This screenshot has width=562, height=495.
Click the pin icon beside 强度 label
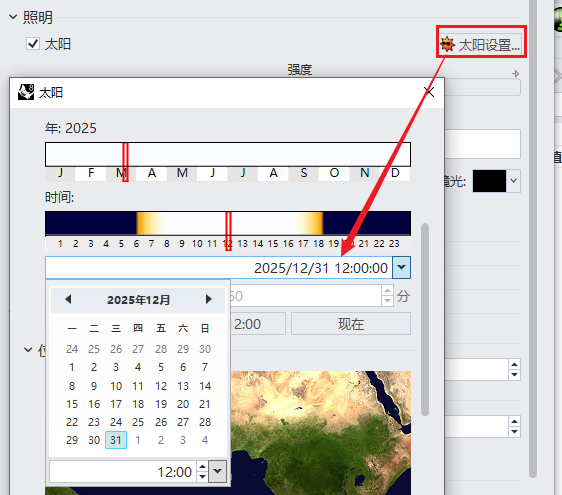pyautogui.click(x=515, y=74)
